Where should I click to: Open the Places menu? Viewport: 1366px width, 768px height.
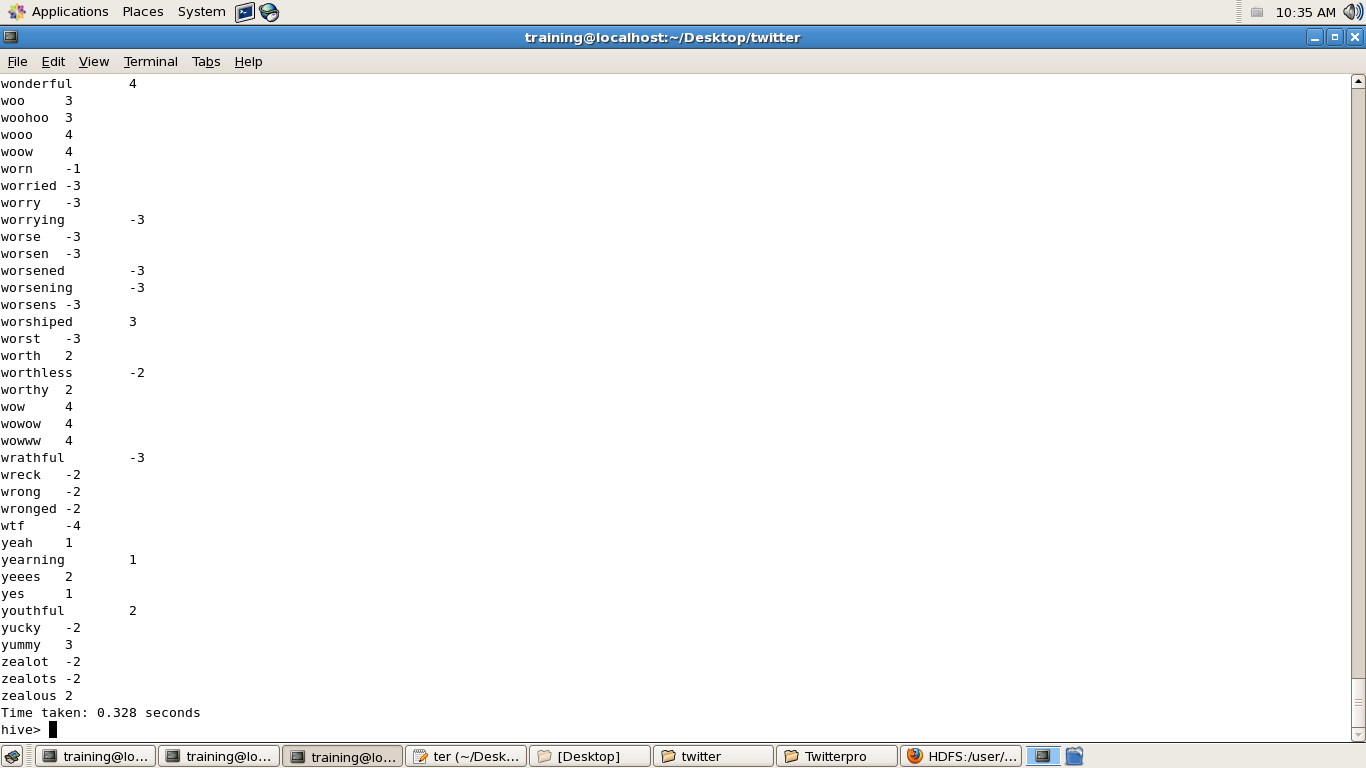coord(143,12)
